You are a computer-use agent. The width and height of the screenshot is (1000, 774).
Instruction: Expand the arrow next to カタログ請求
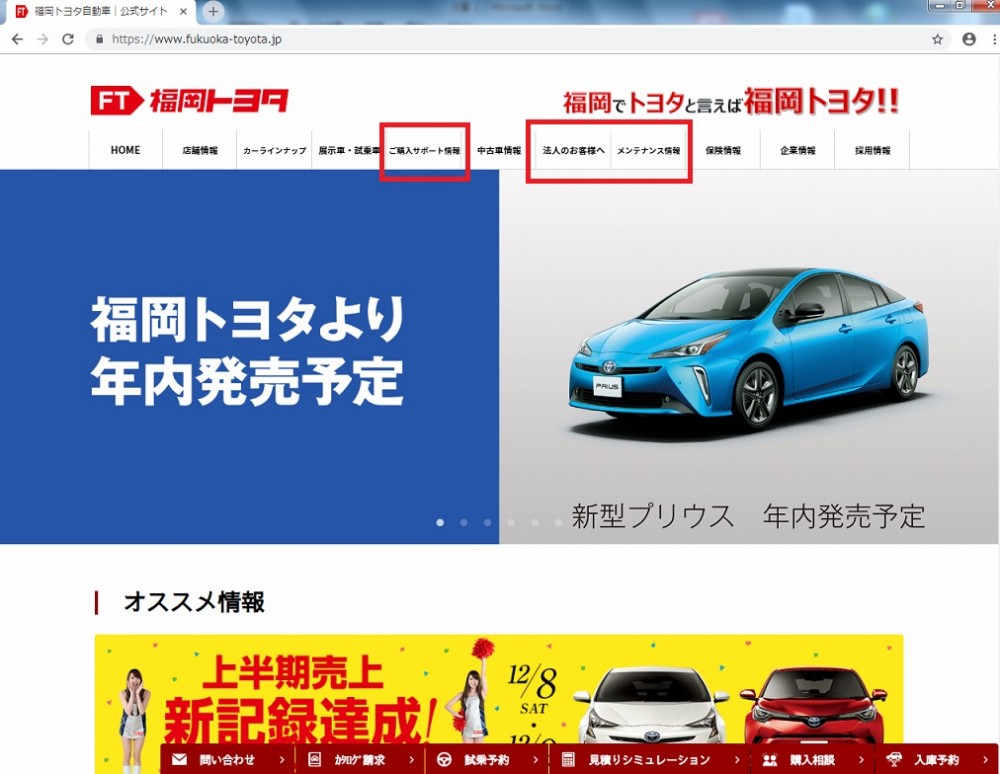click(411, 760)
